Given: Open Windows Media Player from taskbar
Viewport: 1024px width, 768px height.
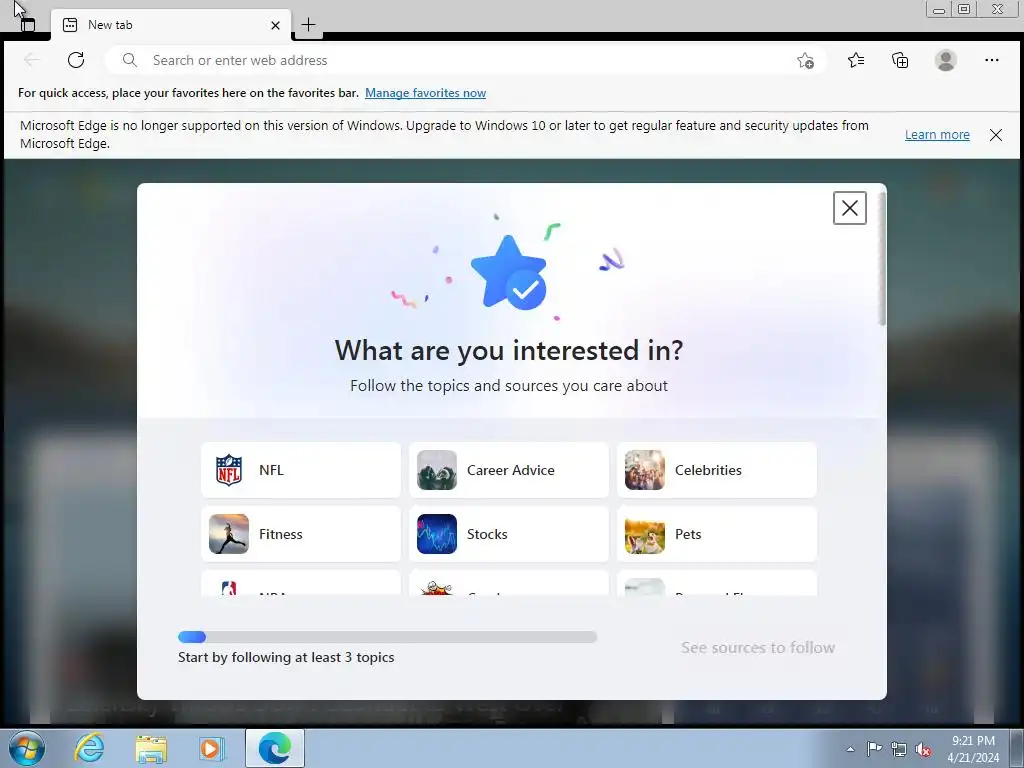Looking at the screenshot, I should click(x=212, y=748).
